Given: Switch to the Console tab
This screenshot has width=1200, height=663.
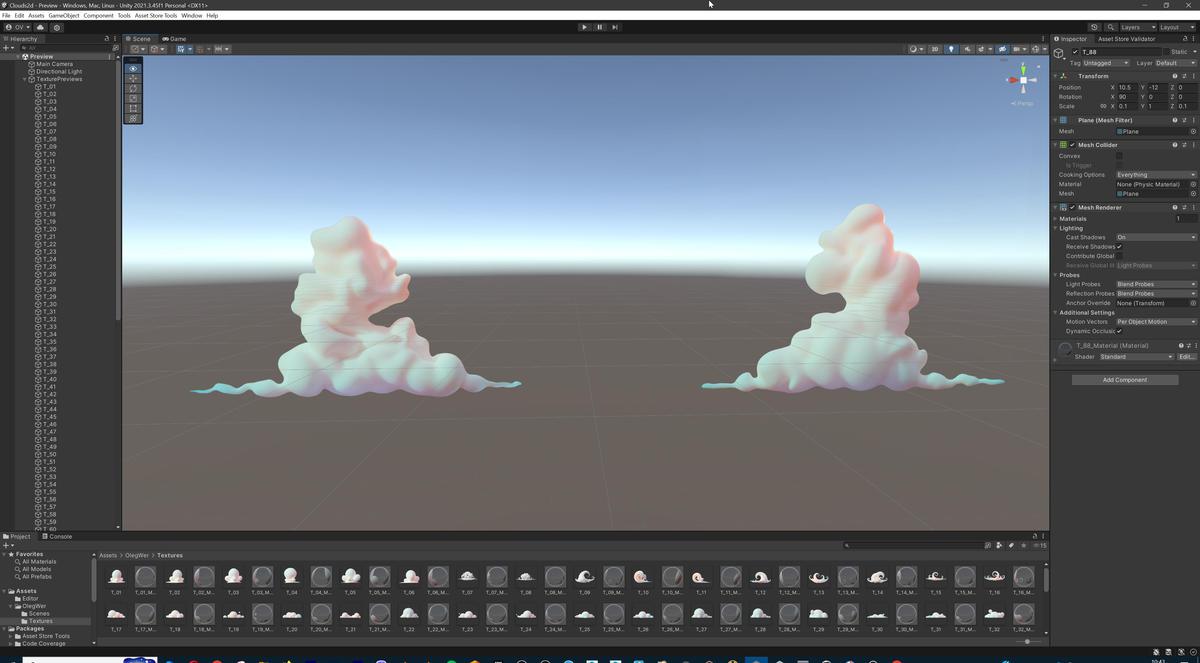Looking at the screenshot, I should tap(58, 536).
